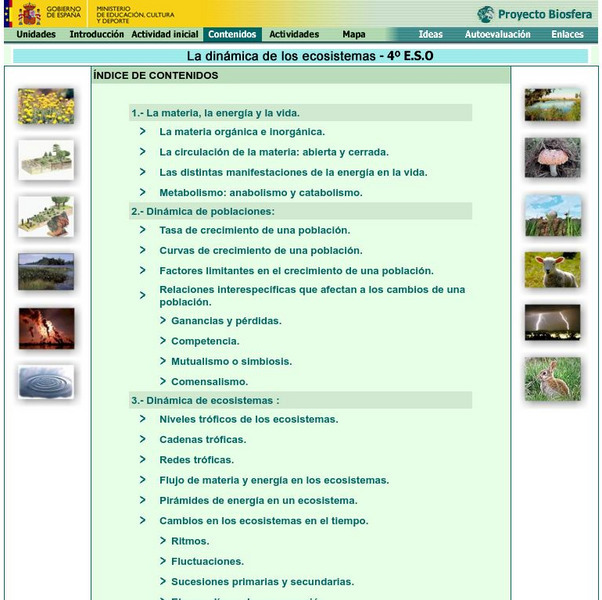Open Sucesiones primarias y secundarias link
602x600 pixels.
[x=263, y=582]
